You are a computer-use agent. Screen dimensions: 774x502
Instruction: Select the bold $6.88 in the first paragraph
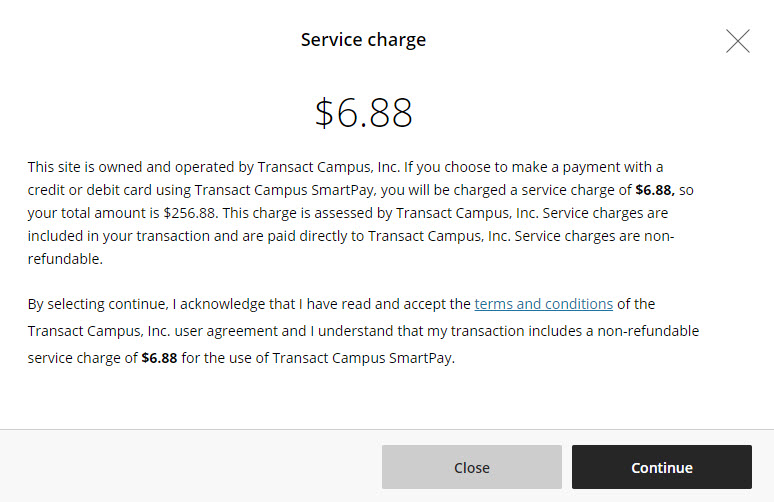point(654,189)
